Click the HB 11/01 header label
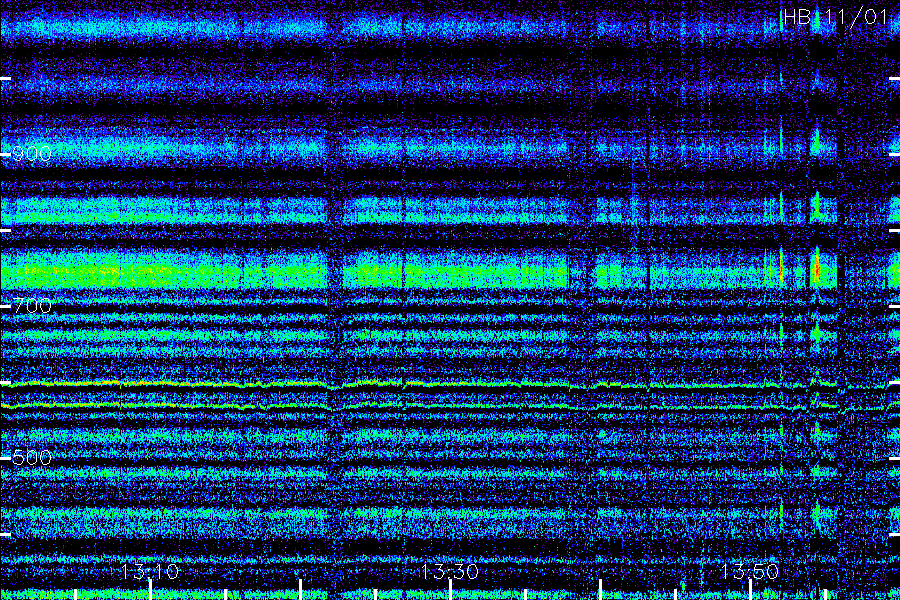The width and height of the screenshot is (900, 600). (835, 17)
